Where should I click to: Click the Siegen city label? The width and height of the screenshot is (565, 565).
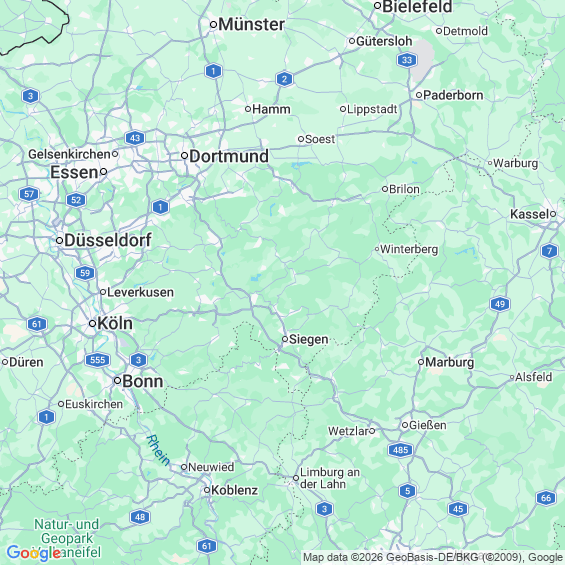(309, 339)
